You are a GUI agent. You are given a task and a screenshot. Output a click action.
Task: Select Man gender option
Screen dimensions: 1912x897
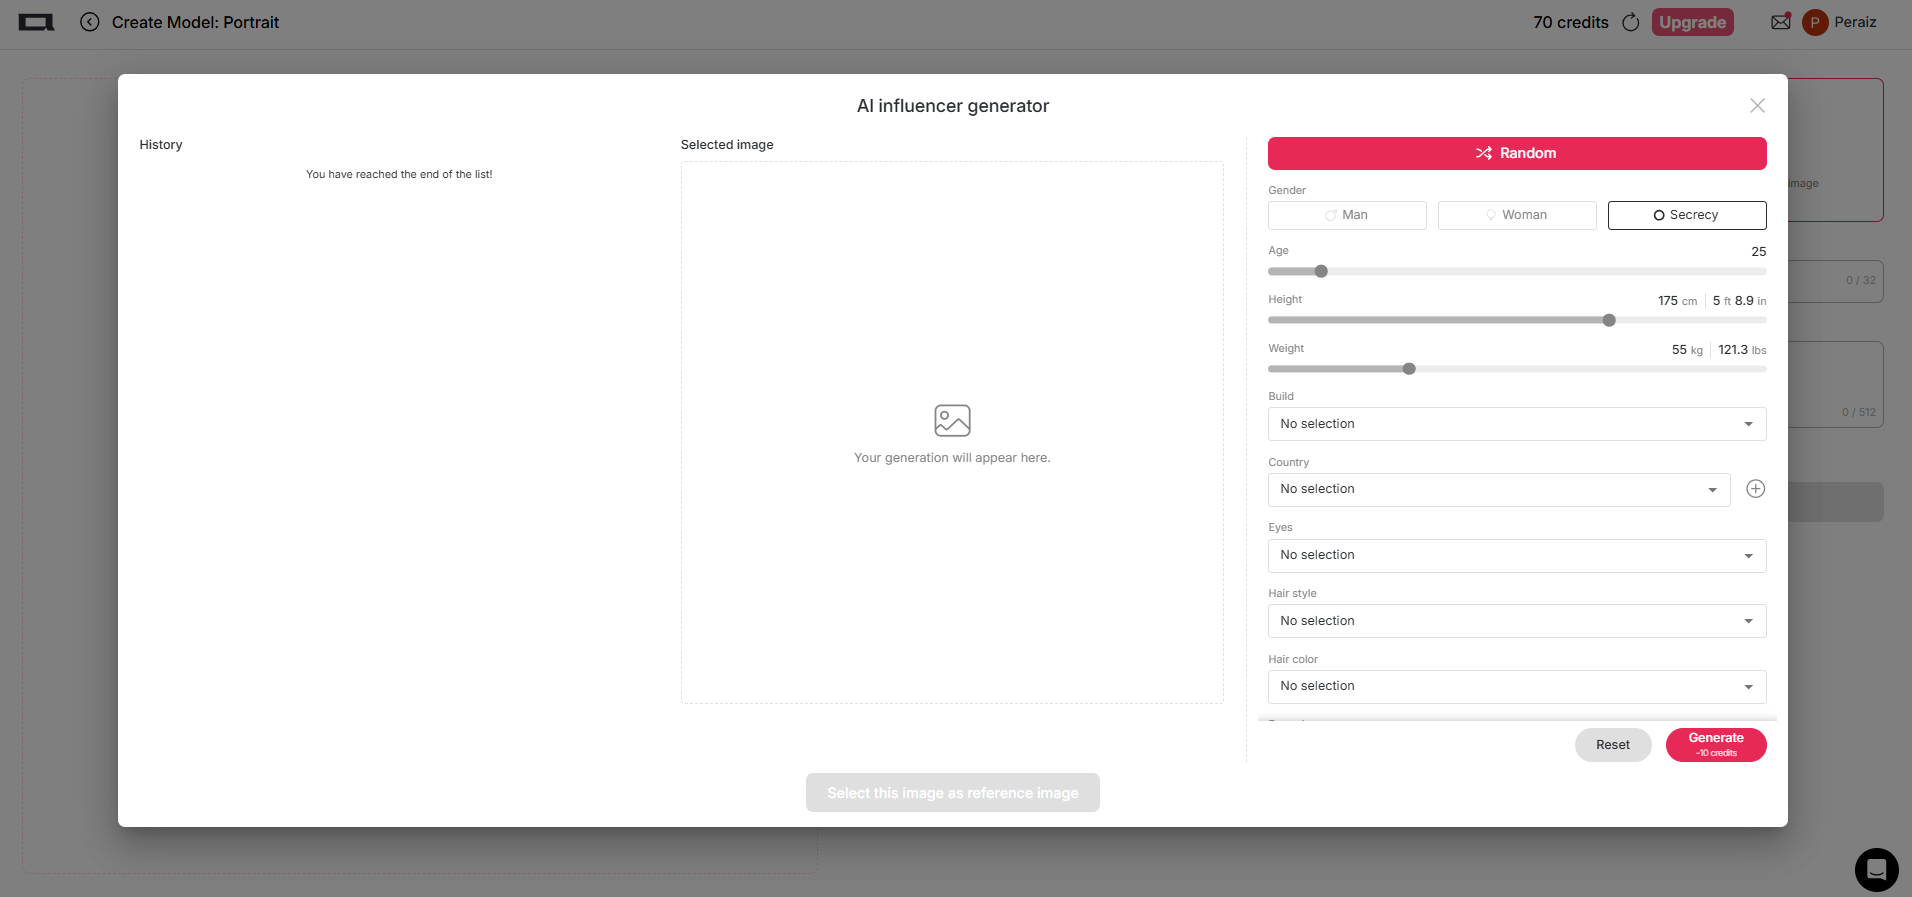pyautogui.click(x=1347, y=215)
